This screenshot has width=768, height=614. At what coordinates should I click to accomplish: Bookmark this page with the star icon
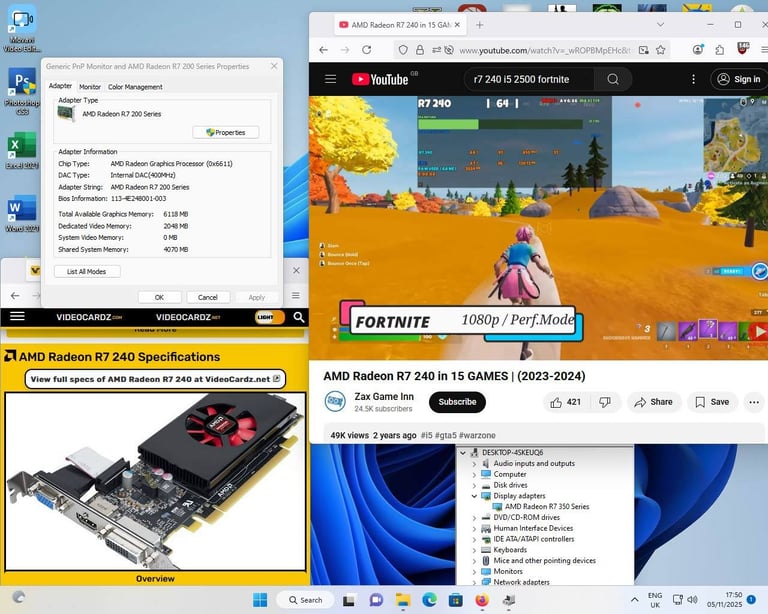pyautogui.click(x=661, y=50)
